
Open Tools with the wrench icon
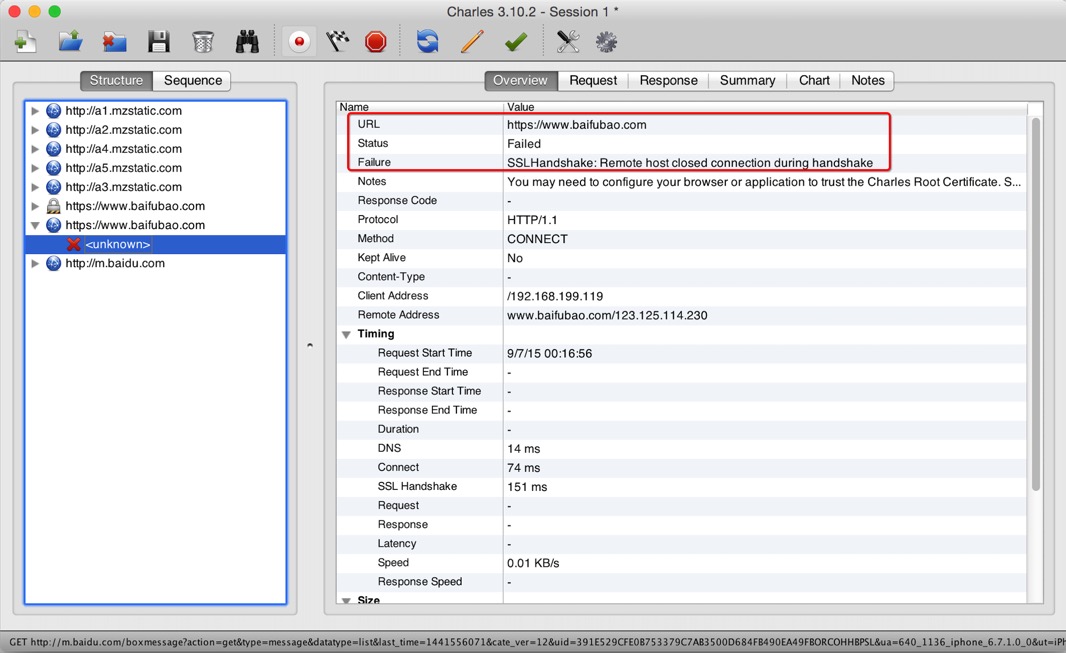(568, 42)
